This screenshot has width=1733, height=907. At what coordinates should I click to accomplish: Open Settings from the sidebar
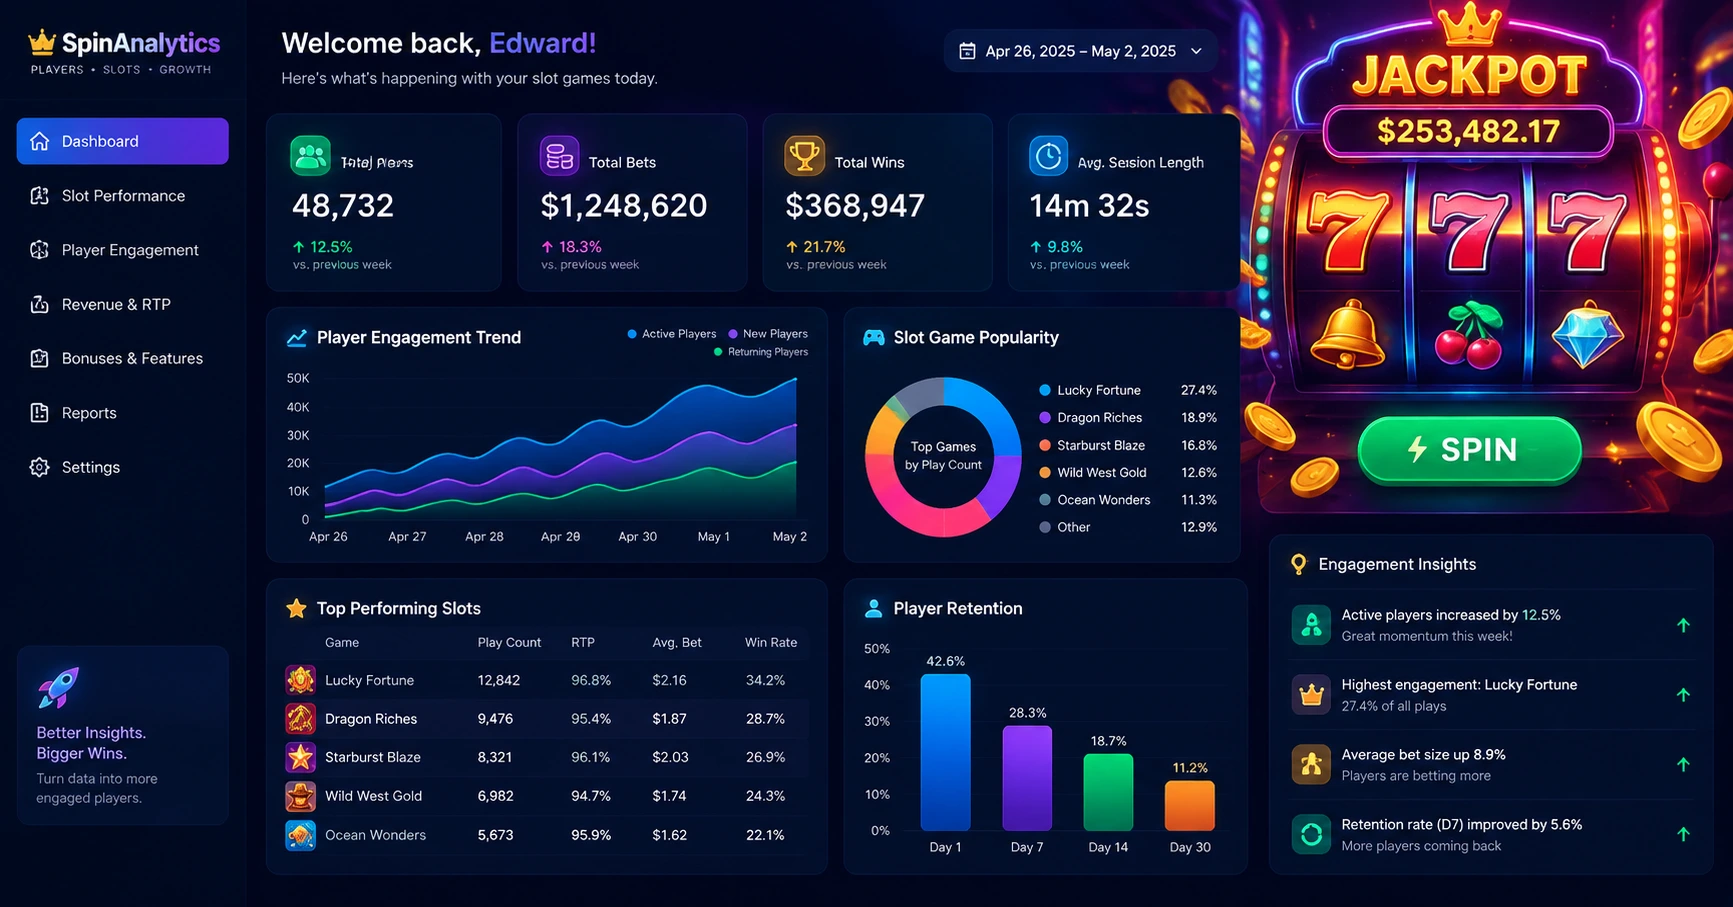(122, 467)
